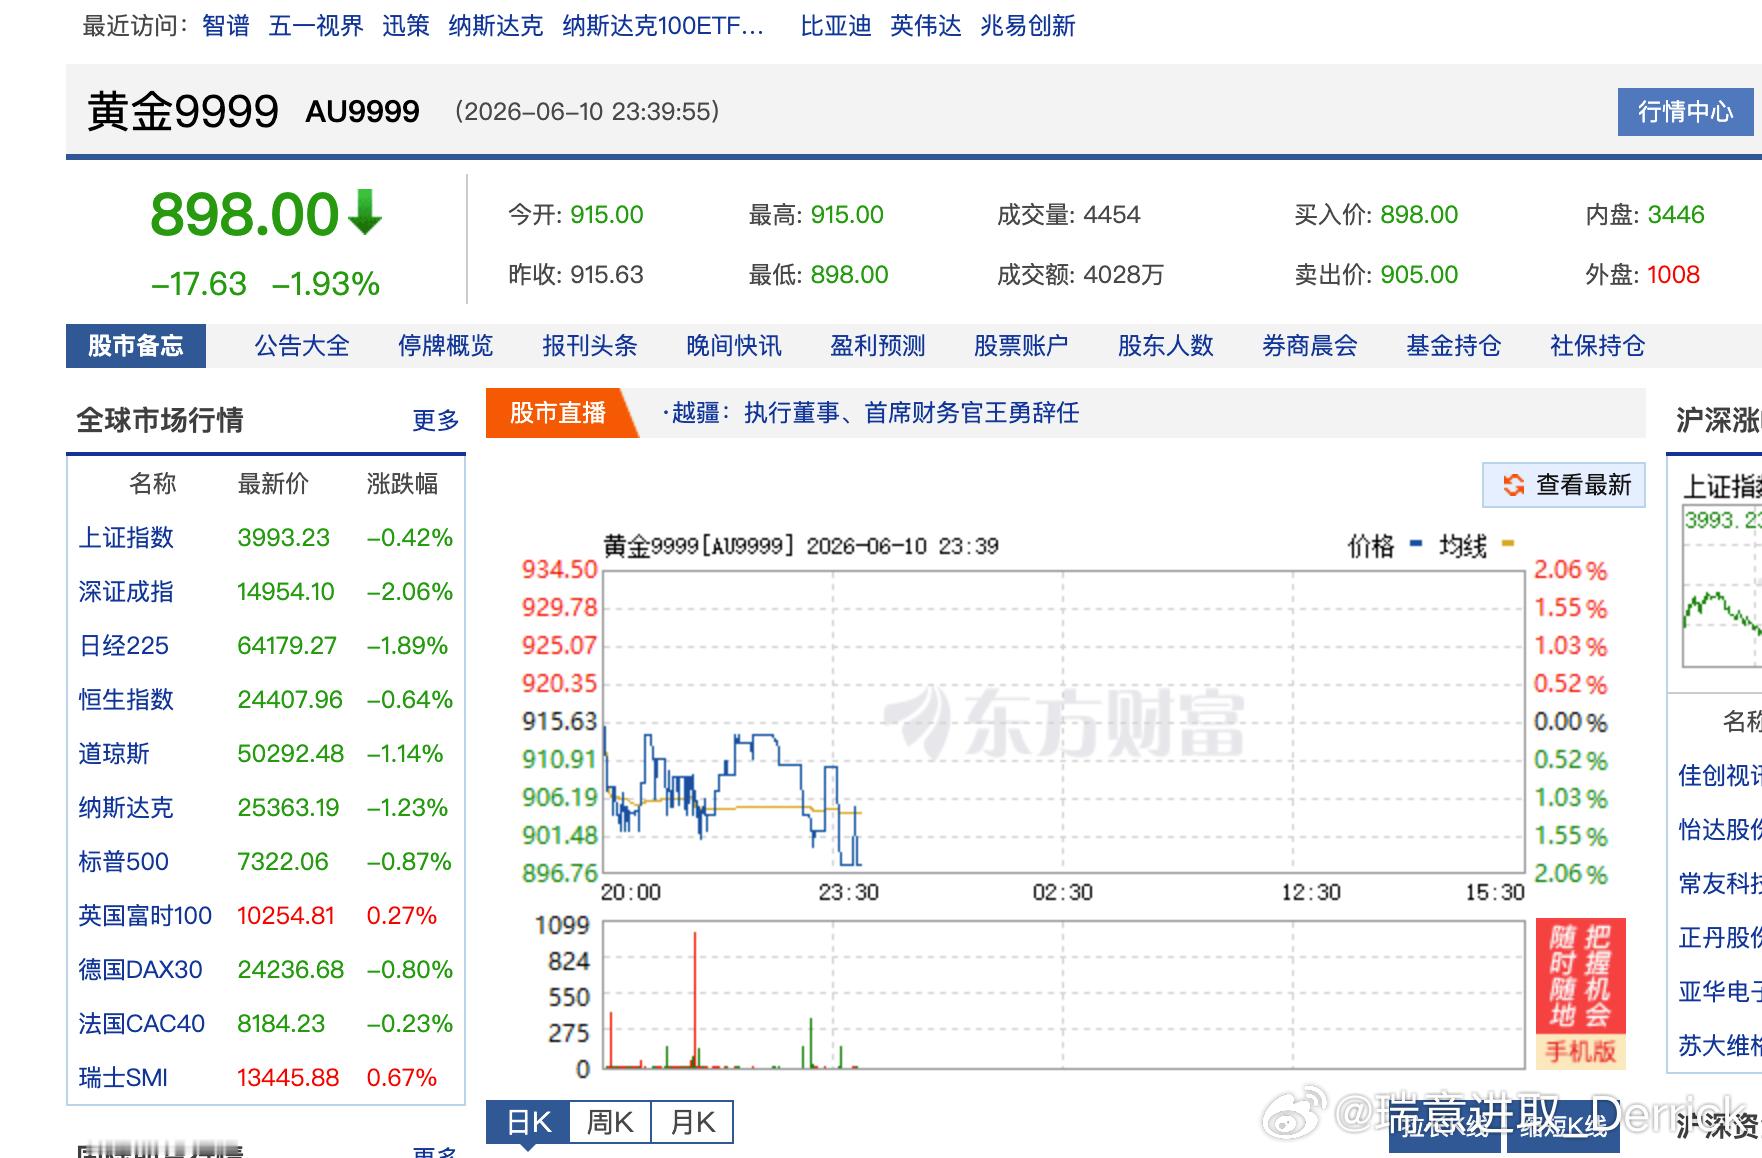
Task: Open 日经225 in global market list
Action: tap(123, 646)
